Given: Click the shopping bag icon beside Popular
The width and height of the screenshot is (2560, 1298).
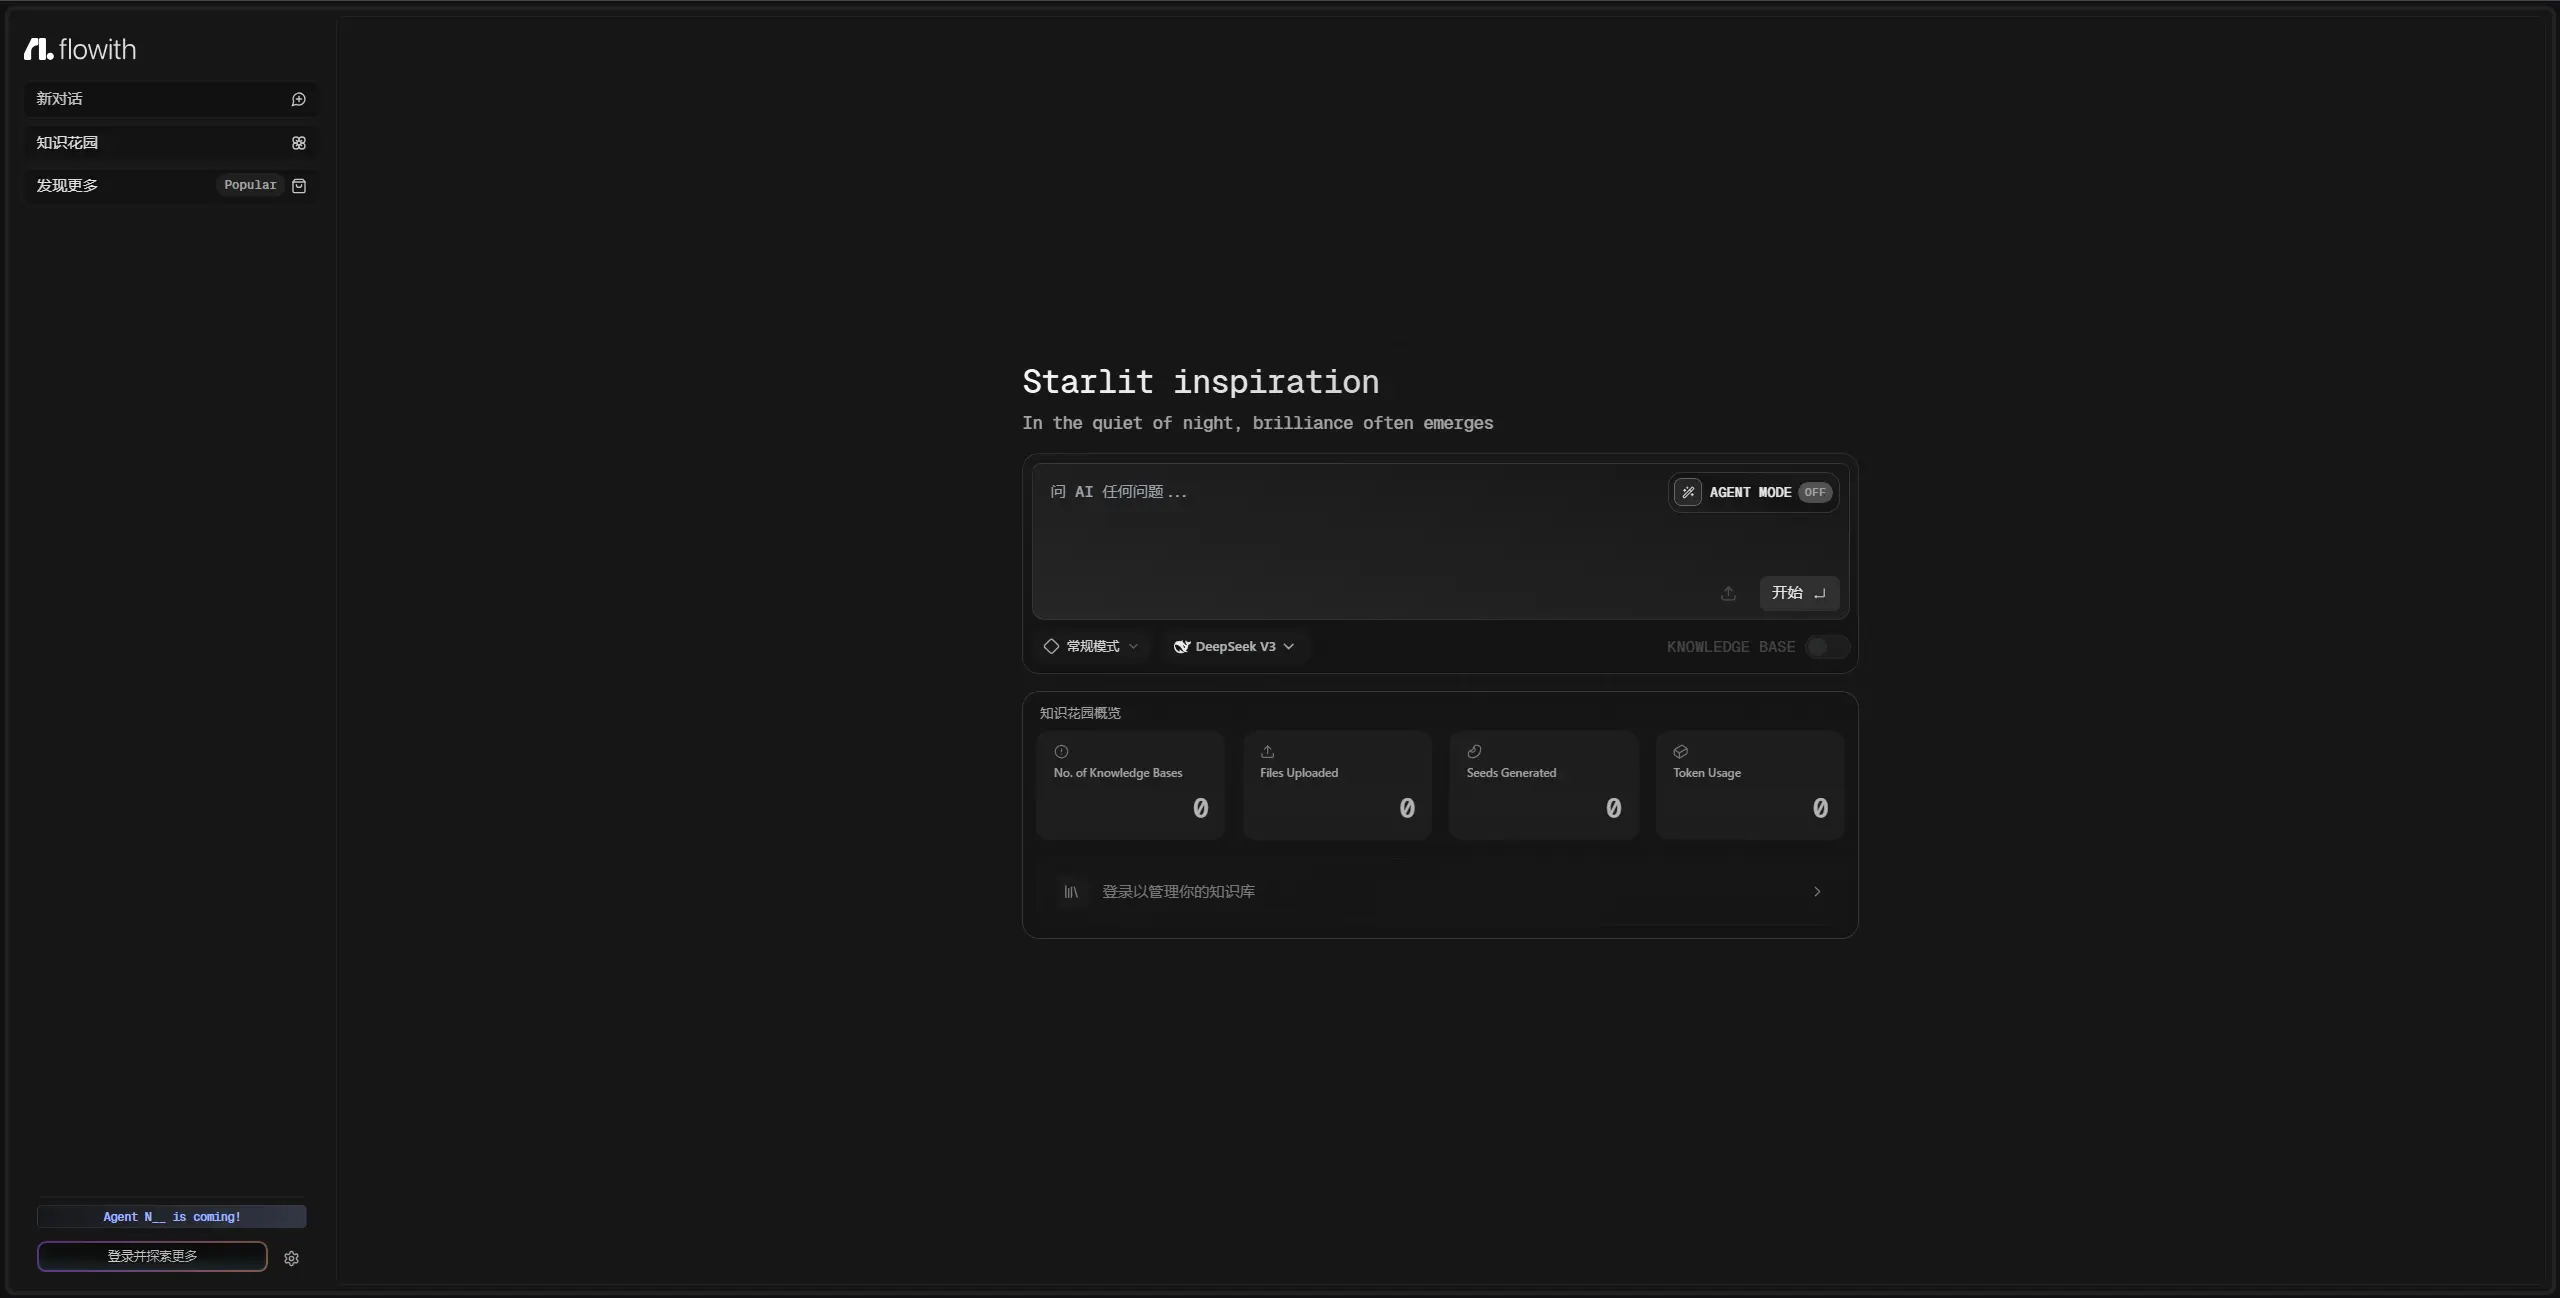Looking at the screenshot, I should [298, 186].
